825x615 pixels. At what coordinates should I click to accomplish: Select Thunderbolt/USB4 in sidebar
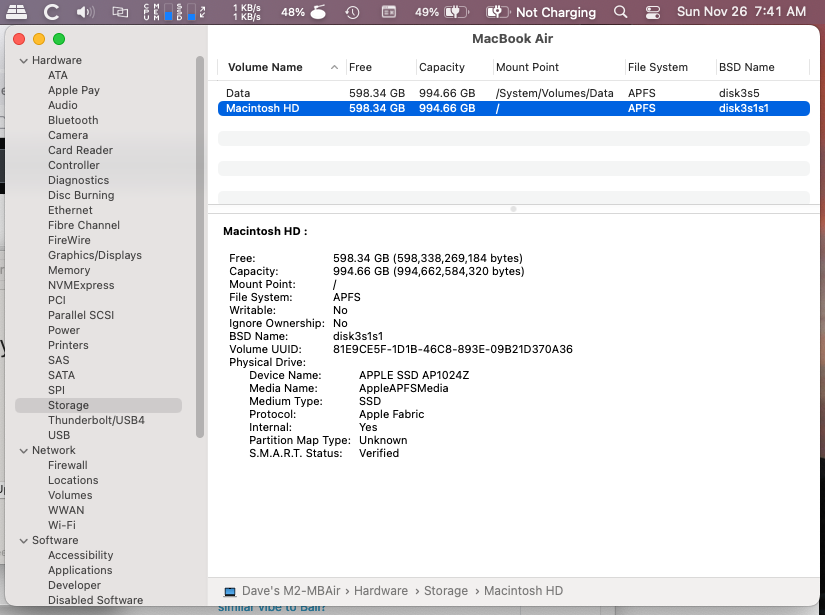coord(96,420)
